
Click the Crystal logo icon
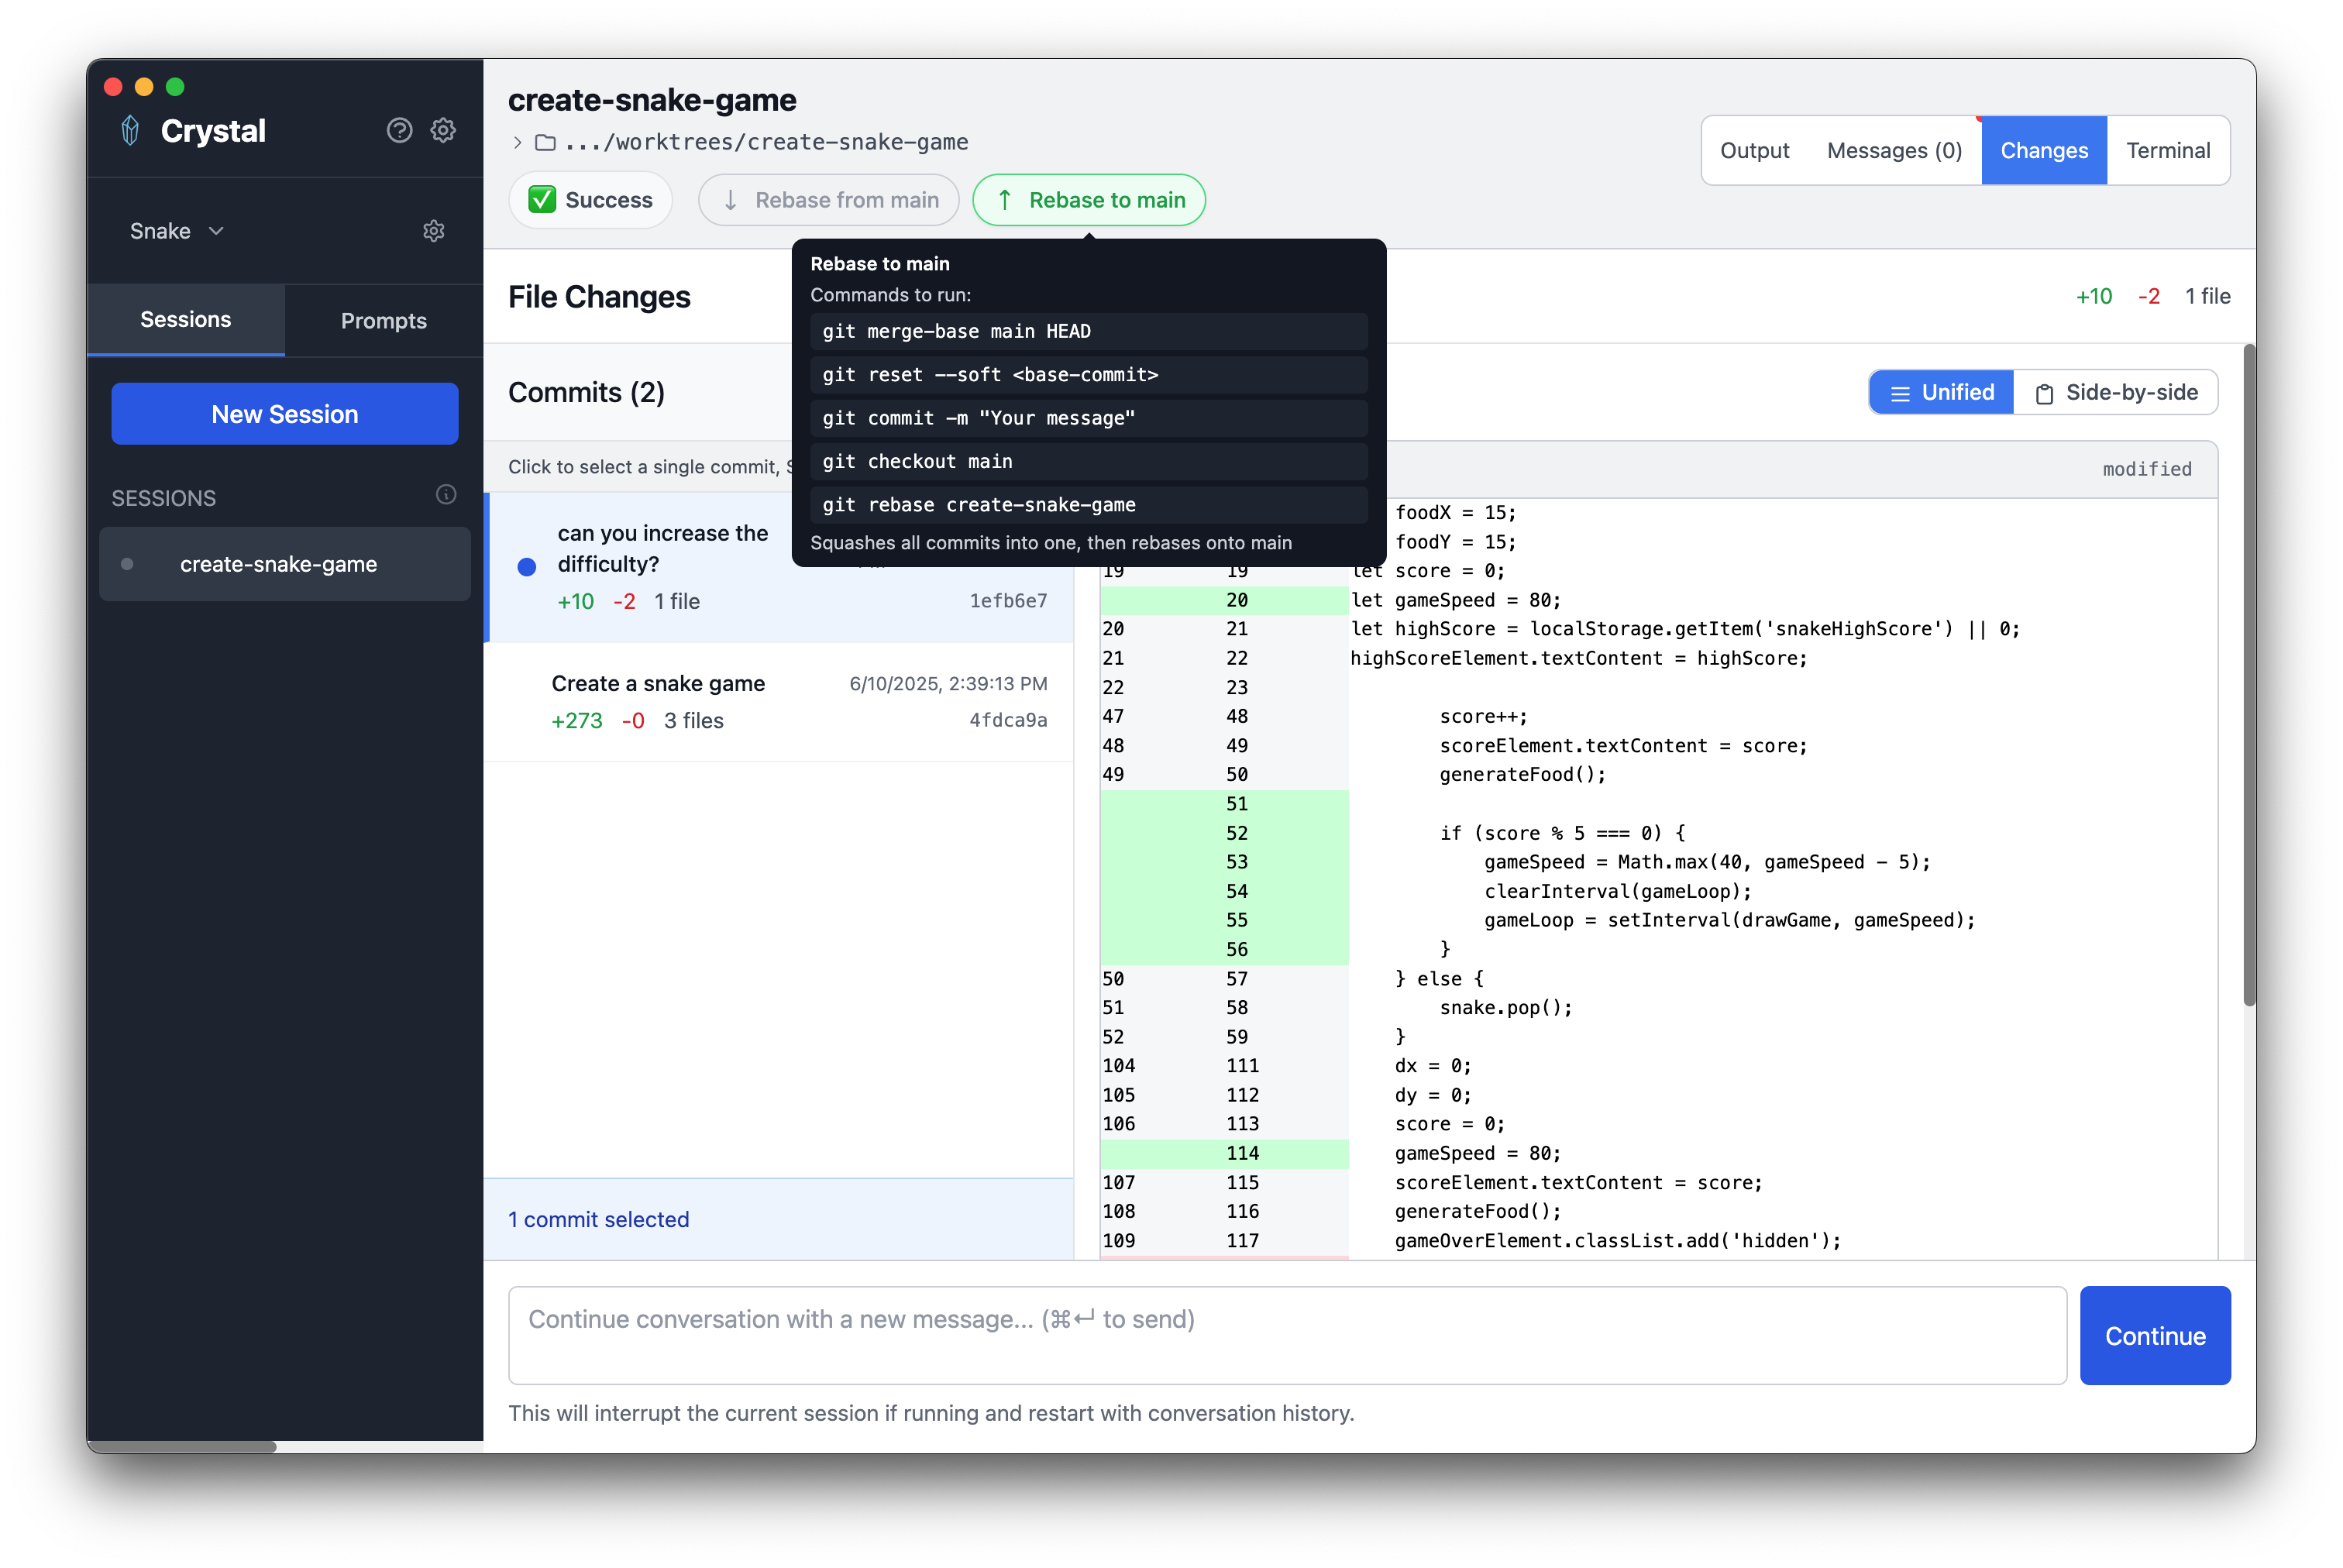pyautogui.click(x=130, y=131)
